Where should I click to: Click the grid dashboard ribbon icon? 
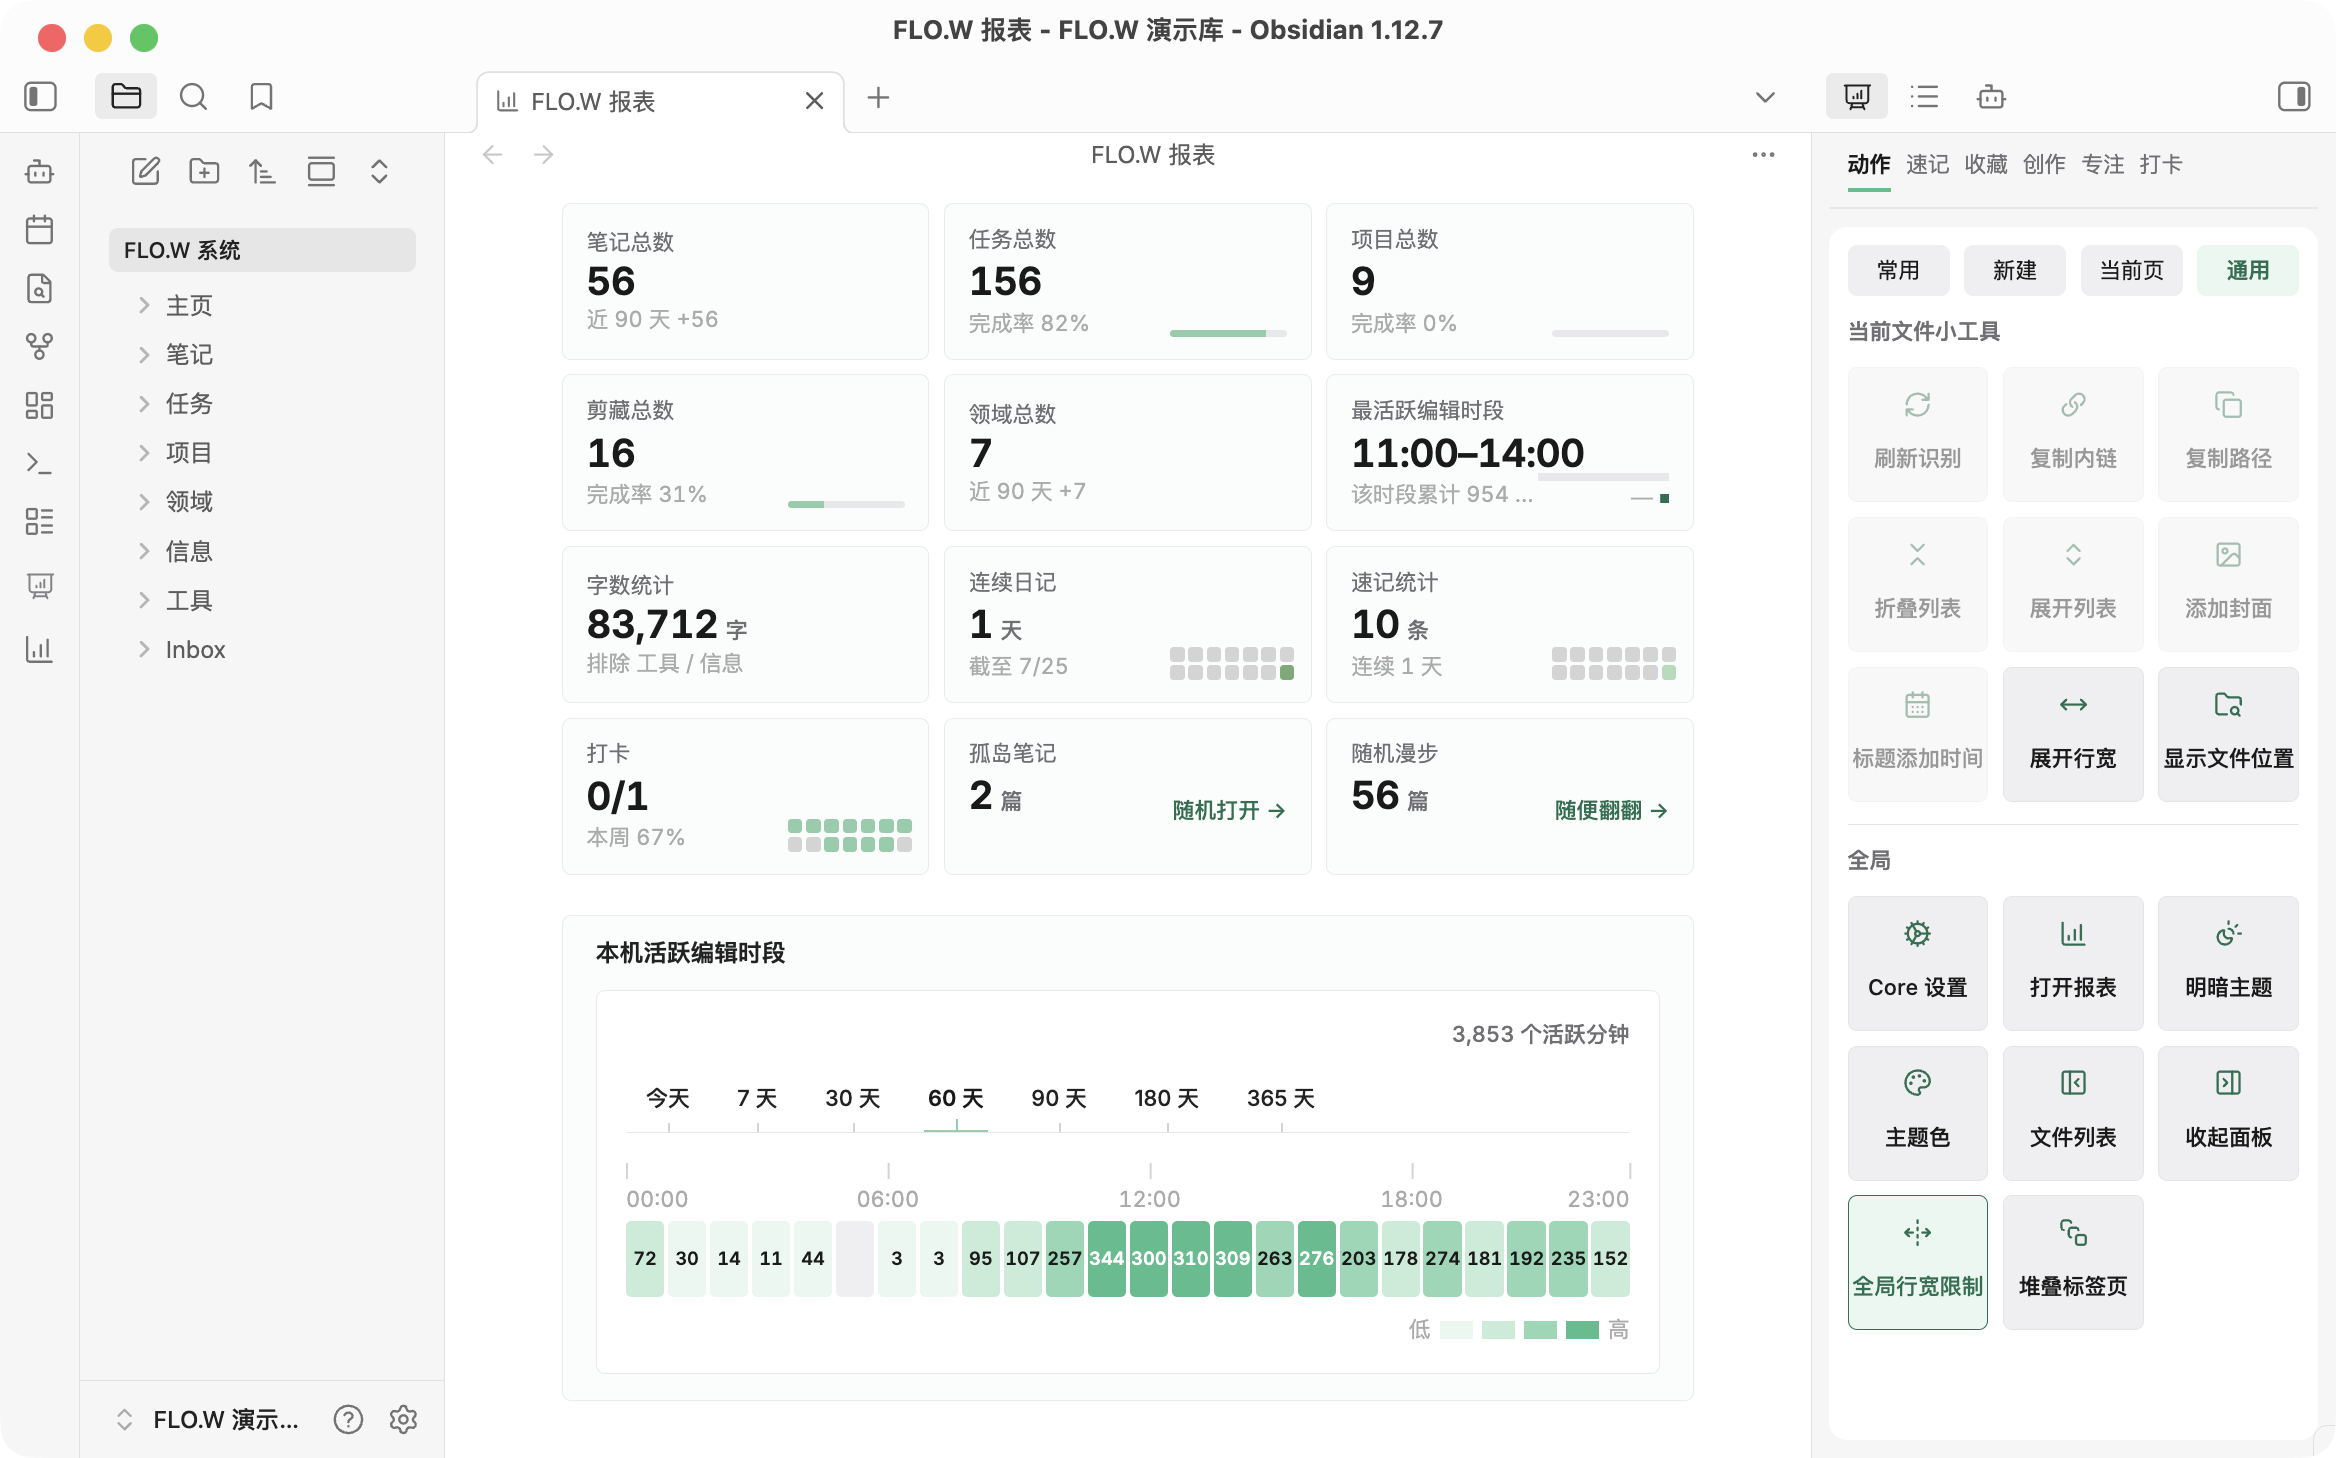(40, 405)
